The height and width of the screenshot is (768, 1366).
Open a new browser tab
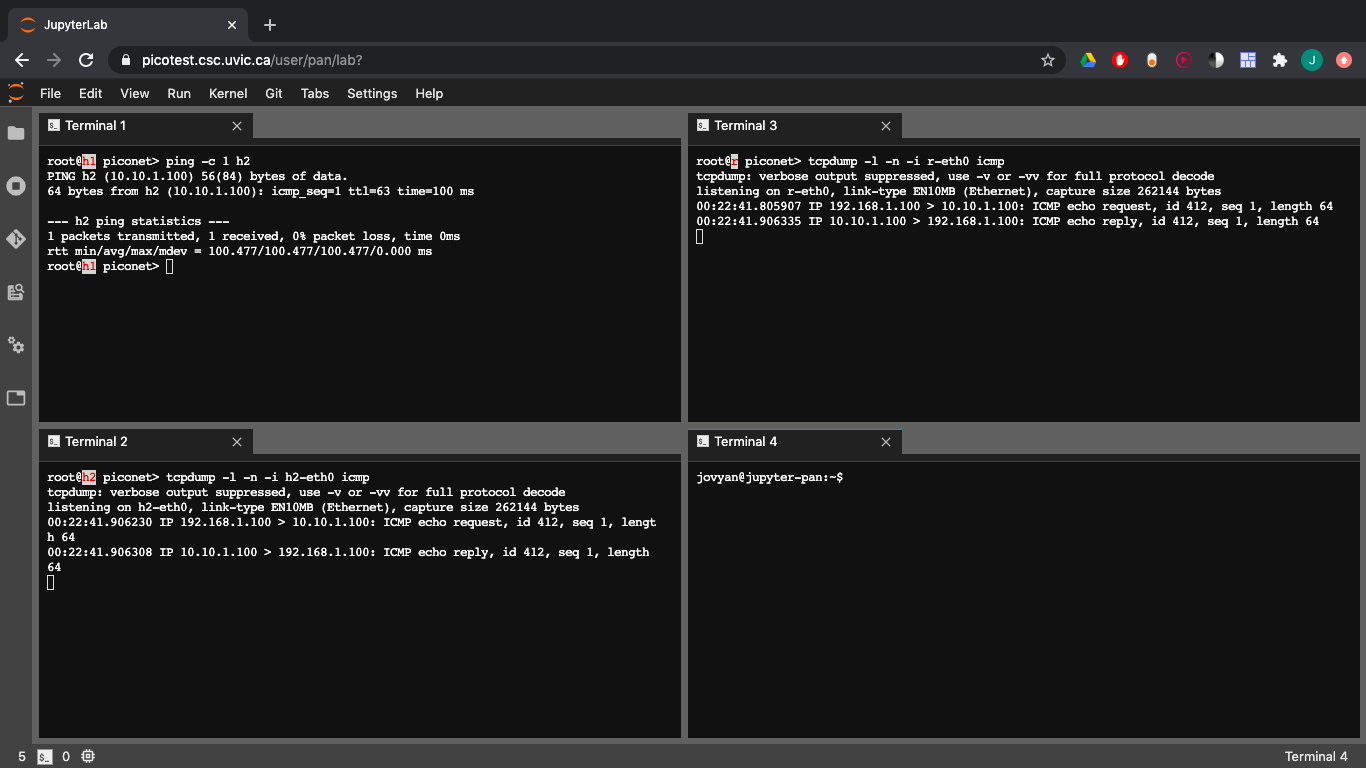tap(270, 25)
